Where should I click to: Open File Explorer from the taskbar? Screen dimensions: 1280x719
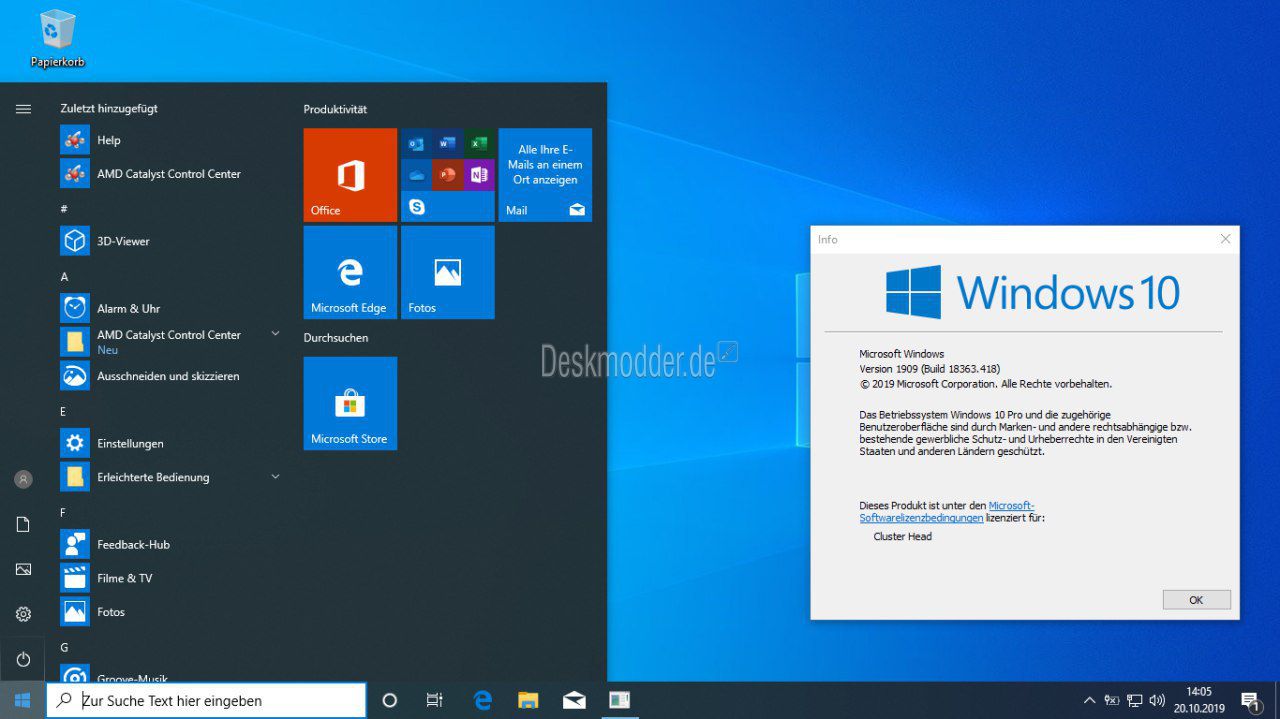[528, 700]
